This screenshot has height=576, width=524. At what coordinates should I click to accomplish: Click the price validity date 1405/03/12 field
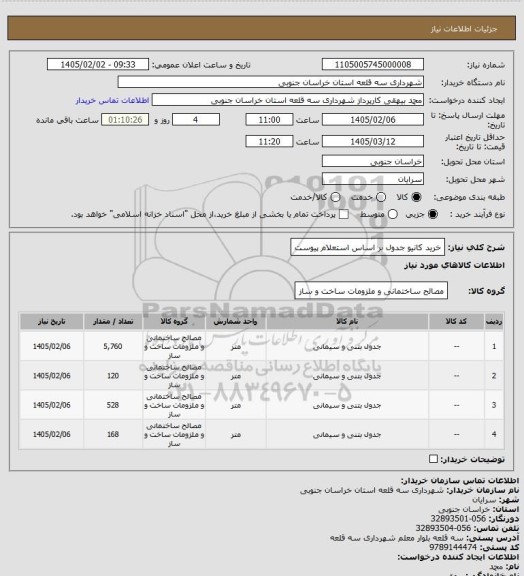point(373,141)
